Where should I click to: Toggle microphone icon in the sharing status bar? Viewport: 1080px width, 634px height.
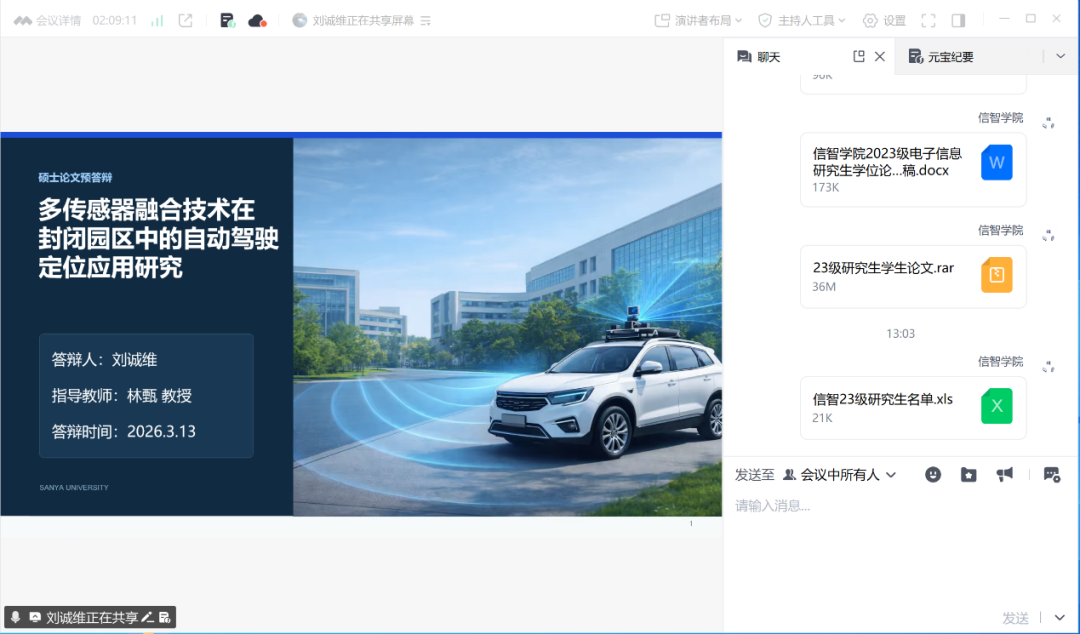pyautogui.click(x=15, y=617)
